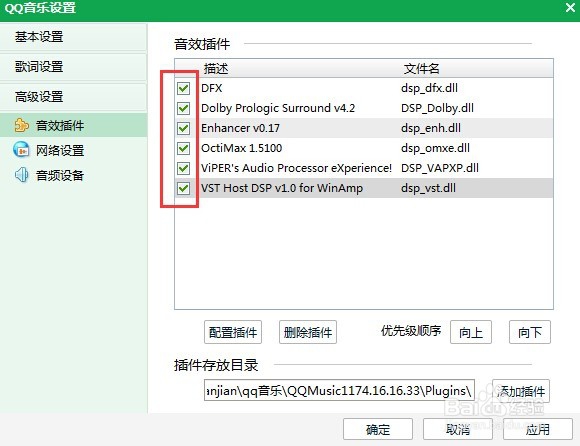The image size is (580, 446).
Task: Select the DFX plugin name text
Action: tap(212, 88)
